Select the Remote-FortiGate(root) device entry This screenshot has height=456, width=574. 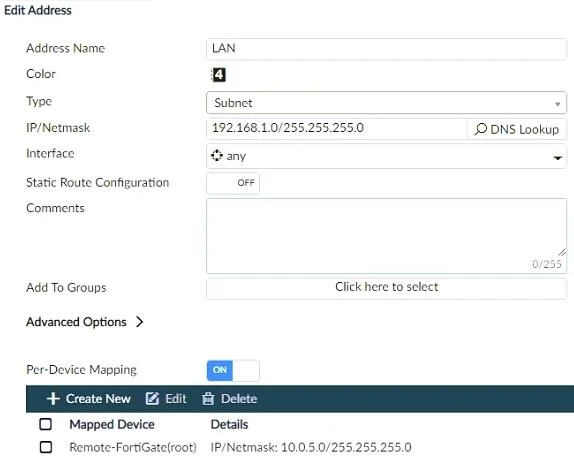click(133, 447)
